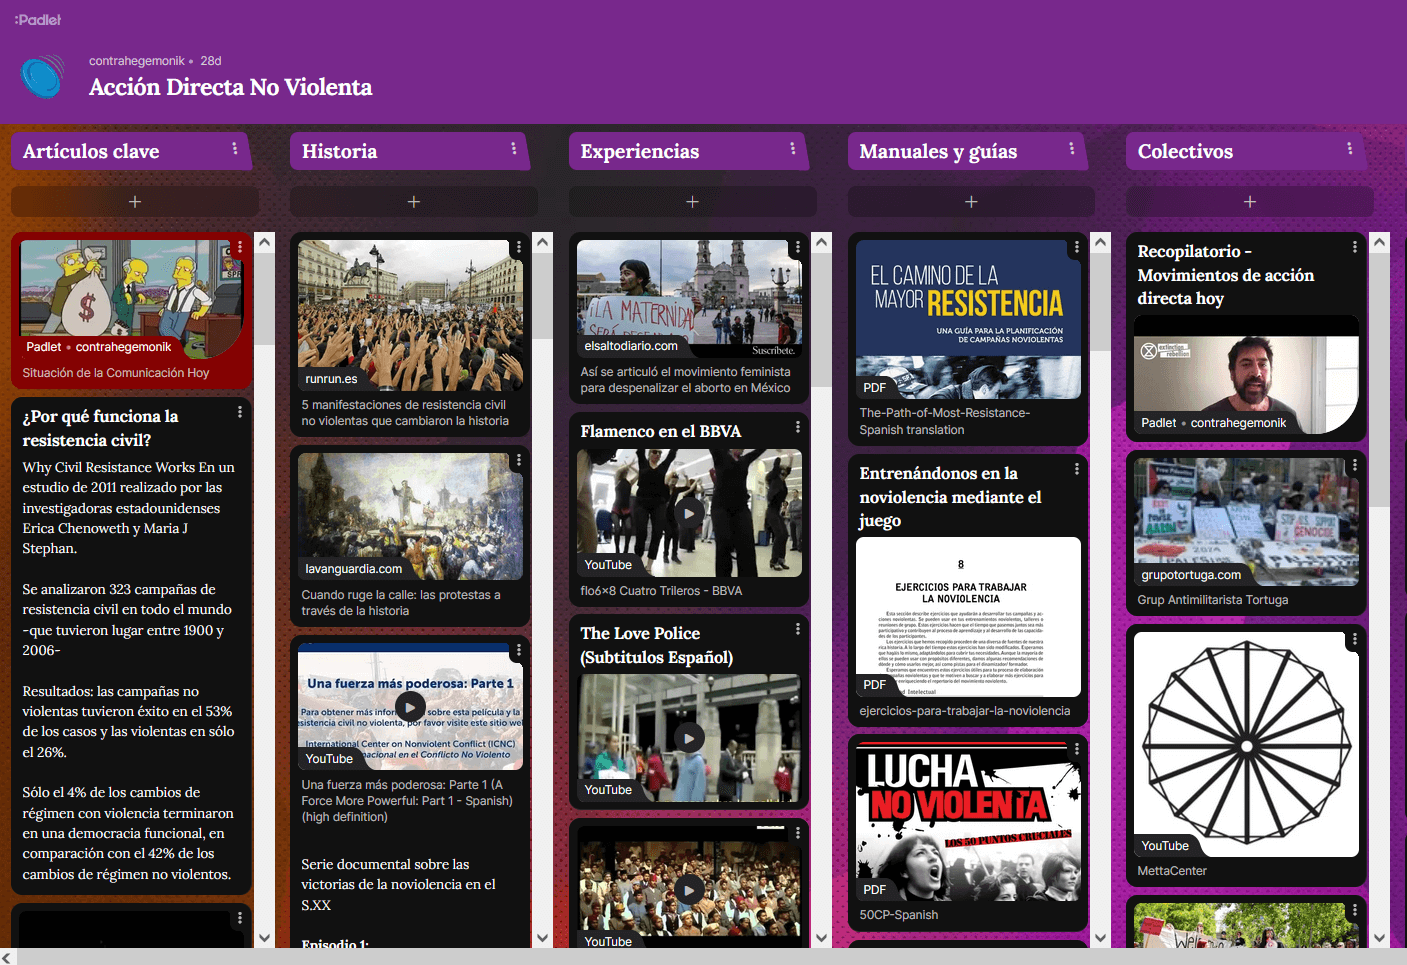Click Acción Directa No Violenta title
Image resolution: width=1407 pixels, height=965 pixels.
[230, 87]
